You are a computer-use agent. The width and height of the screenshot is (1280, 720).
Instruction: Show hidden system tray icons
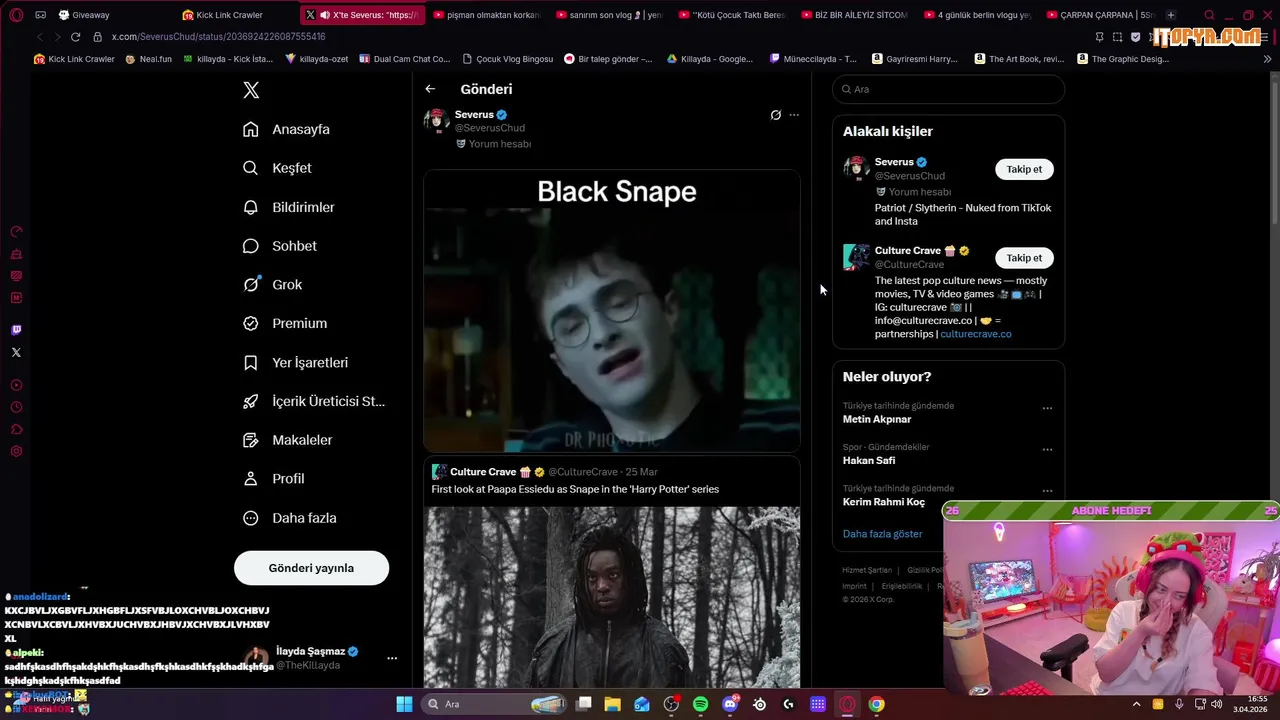pos(1136,704)
